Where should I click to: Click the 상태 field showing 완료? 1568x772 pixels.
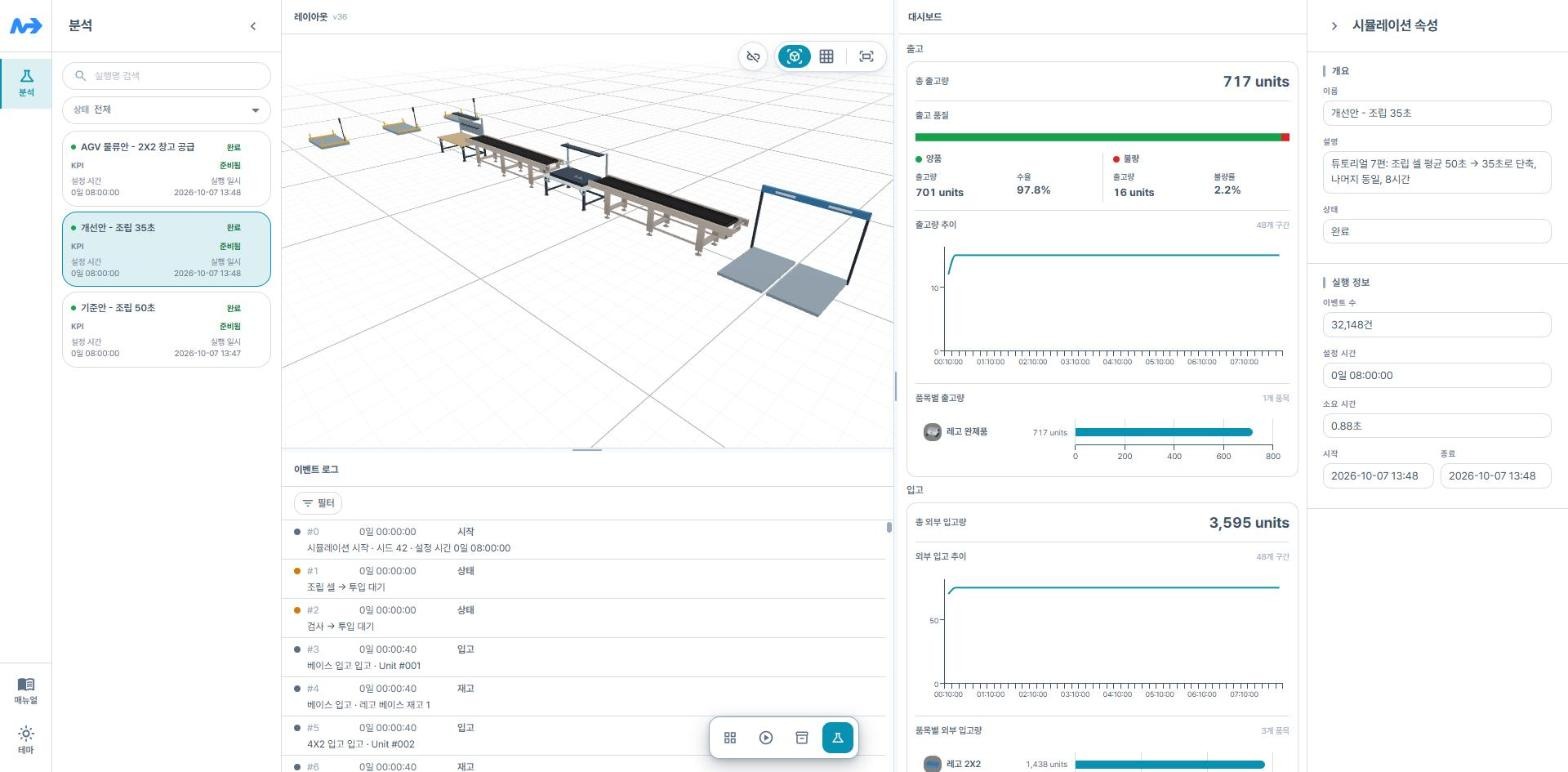[x=1437, y=231]
